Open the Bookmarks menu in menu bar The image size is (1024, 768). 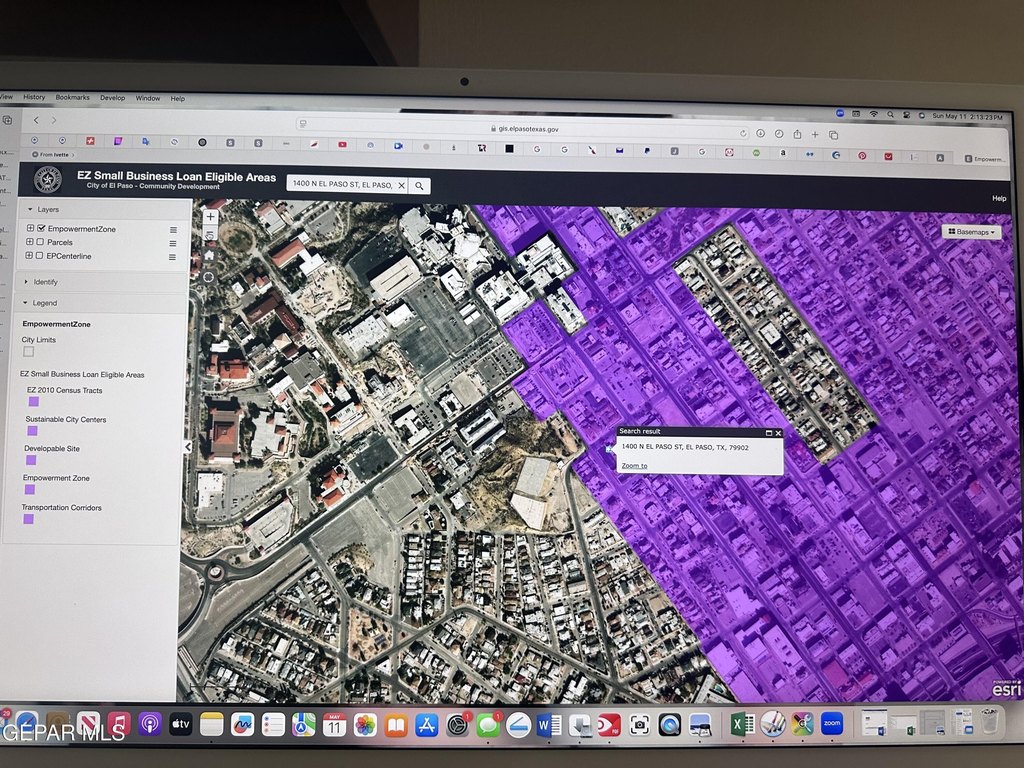[x=72, y=97]
